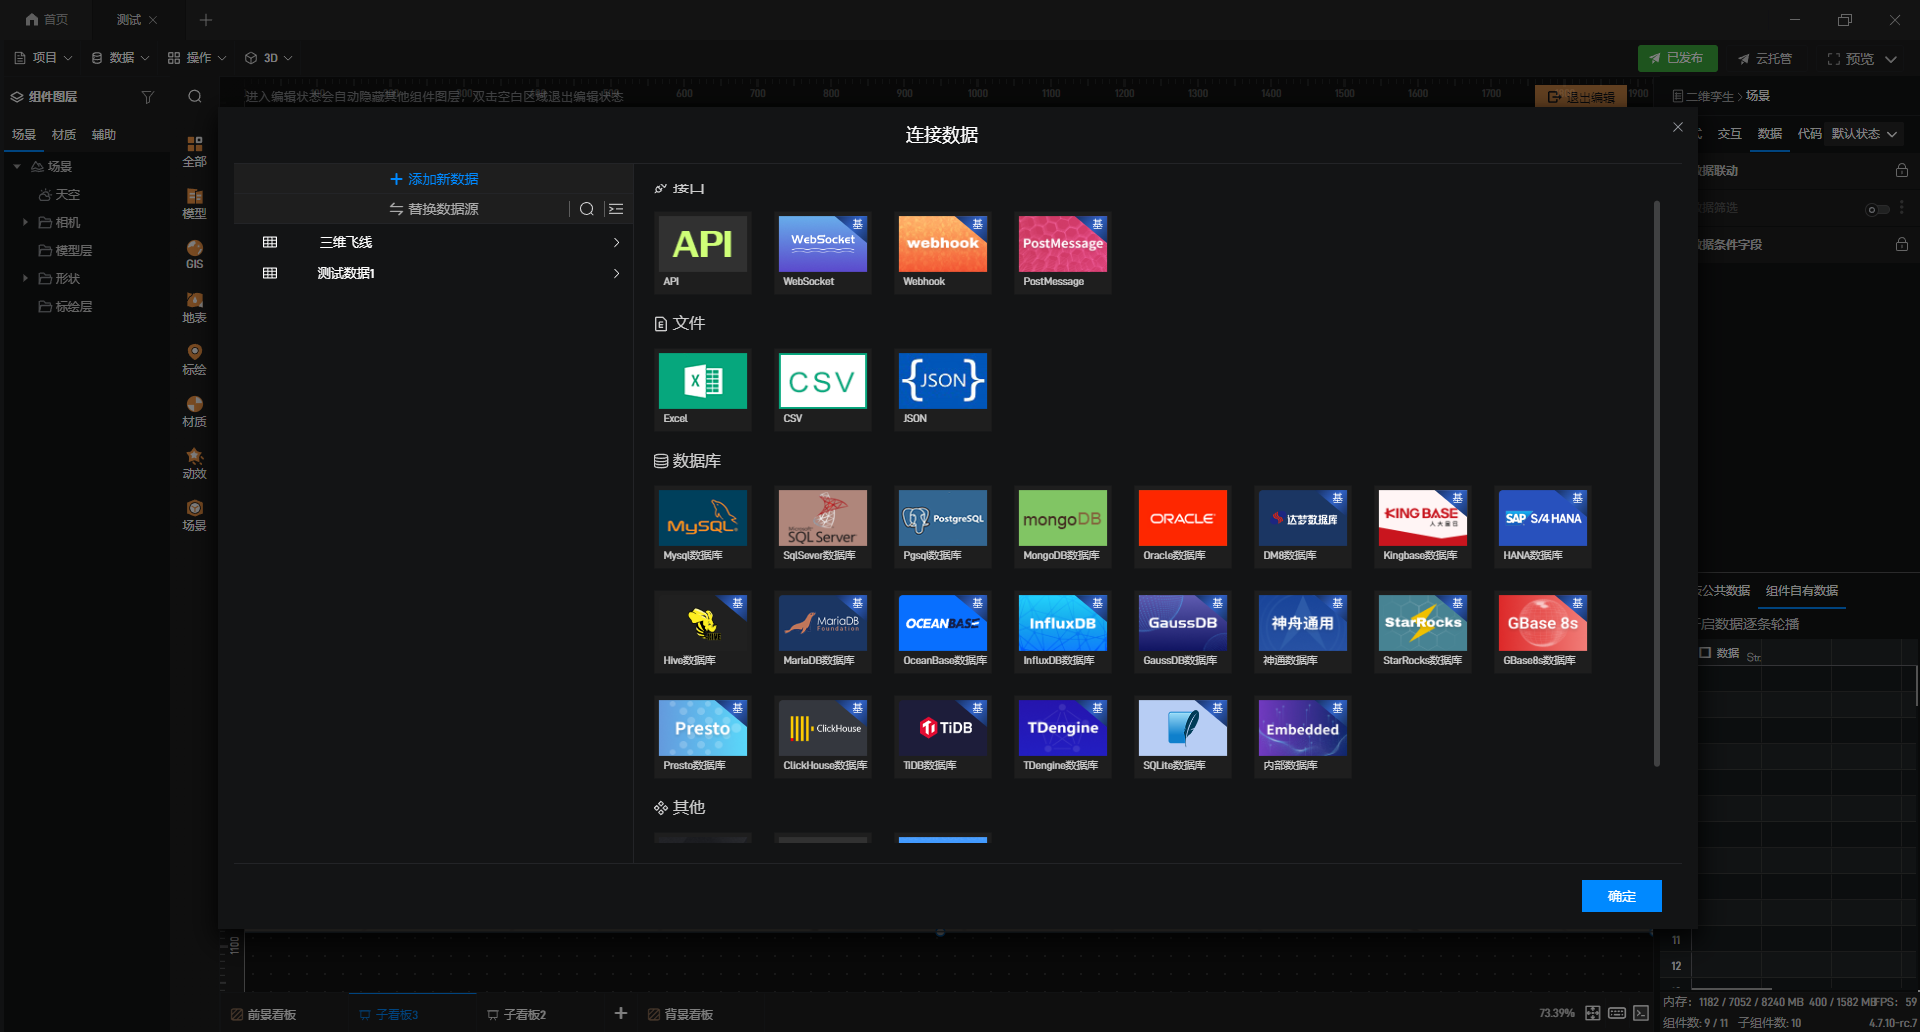
Task: Choose the Excel file source
Action: click(x=703, y=390)
